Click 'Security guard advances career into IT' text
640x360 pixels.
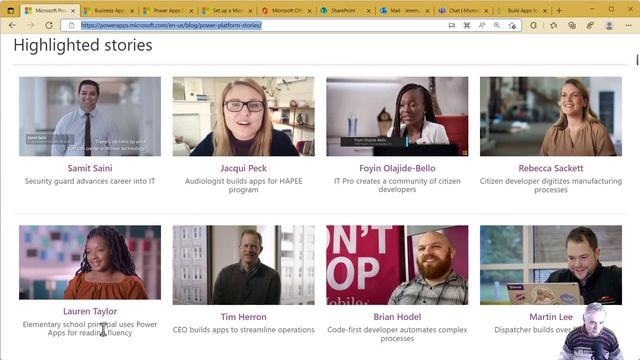[x=90, y=181]
